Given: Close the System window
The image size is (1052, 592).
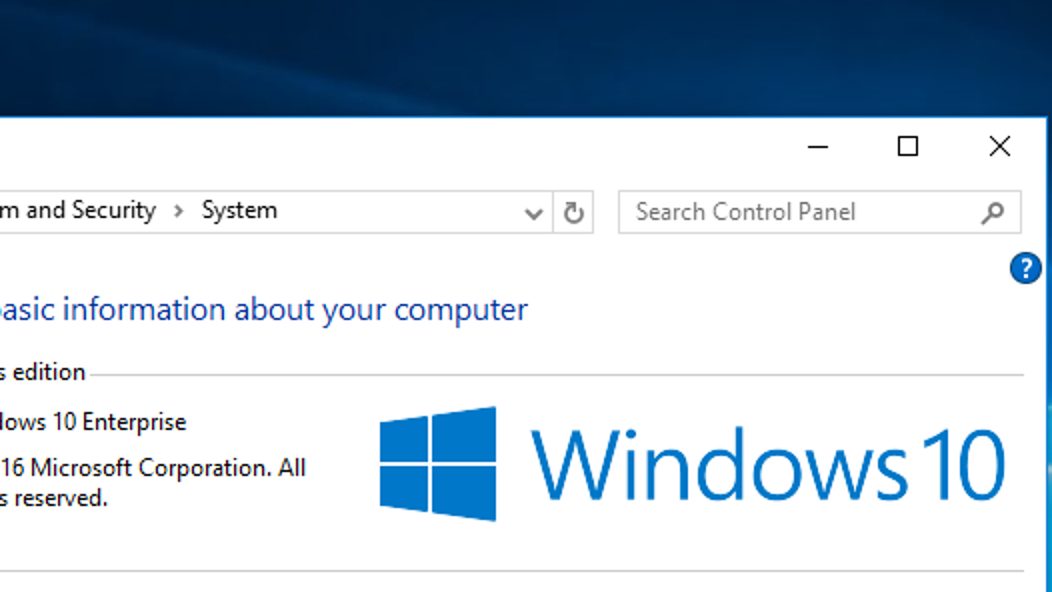Looking at the screenshot, I should click(x=998, y=146).
